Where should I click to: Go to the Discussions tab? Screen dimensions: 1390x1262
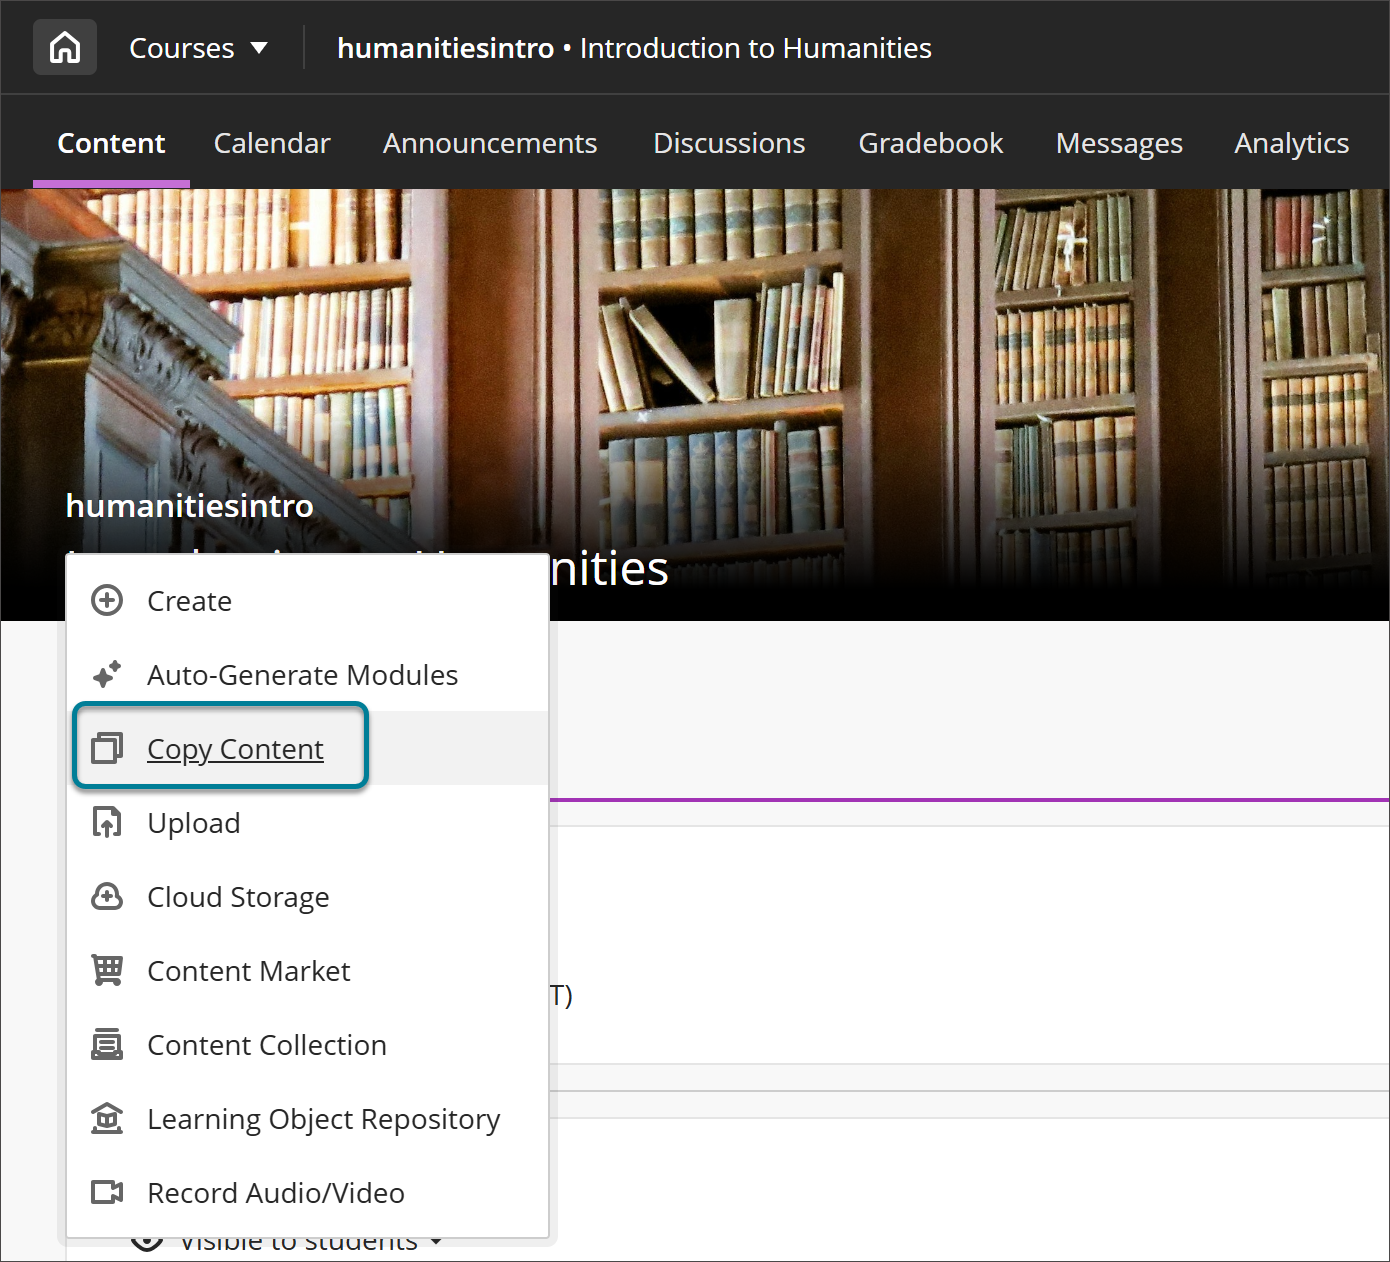point(728,143)
